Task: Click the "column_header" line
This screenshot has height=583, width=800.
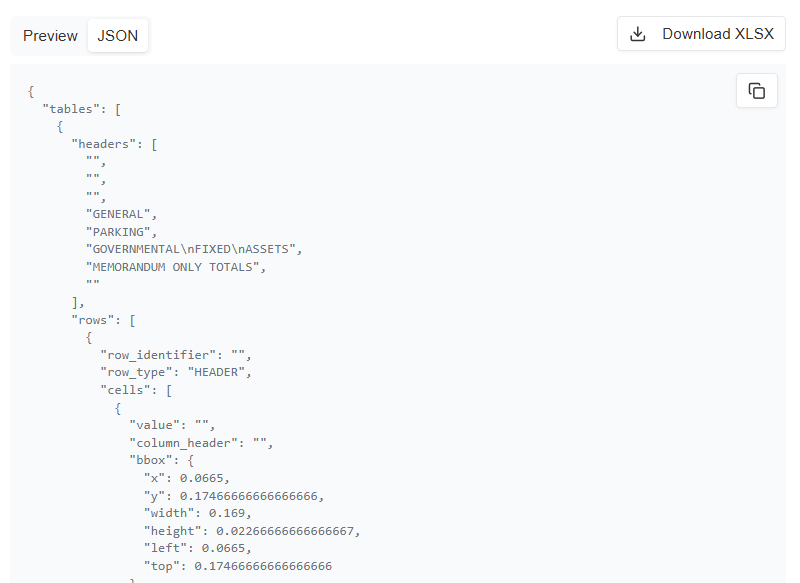Action: (202, 443)
